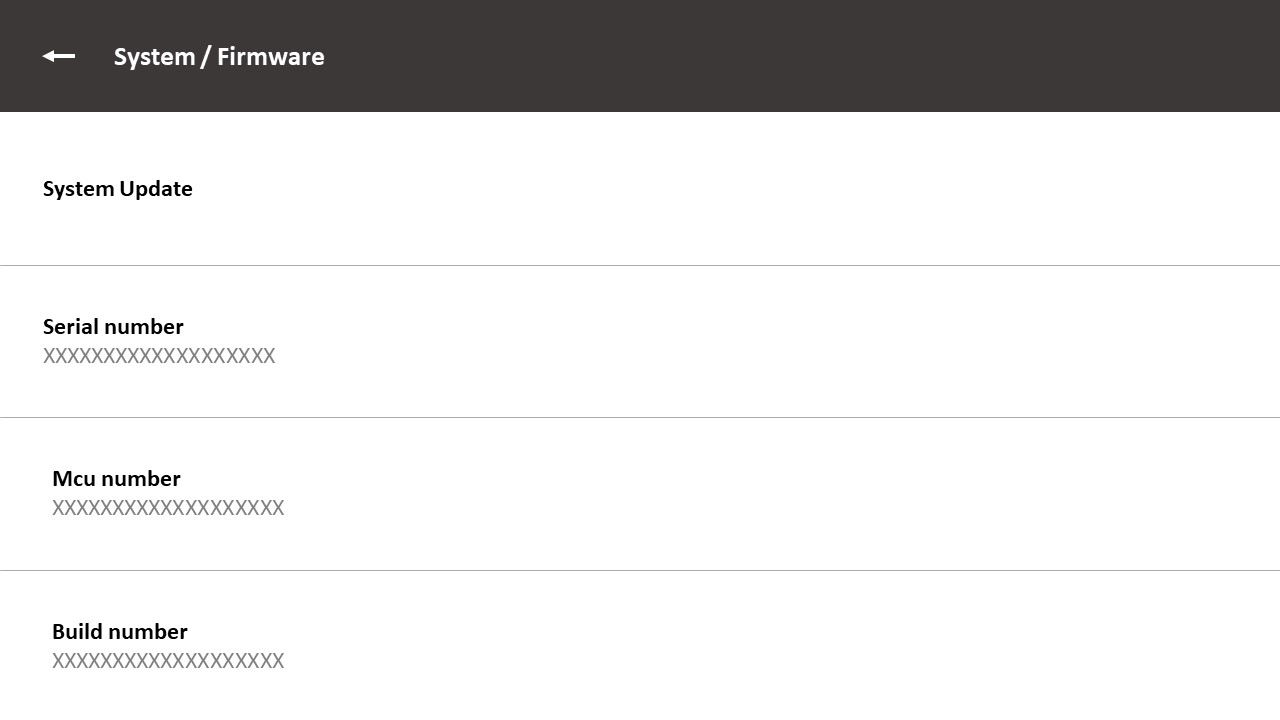Click the Serial number value text
1280x720 pixels.
pyautogui.click(x=159, y=356)
